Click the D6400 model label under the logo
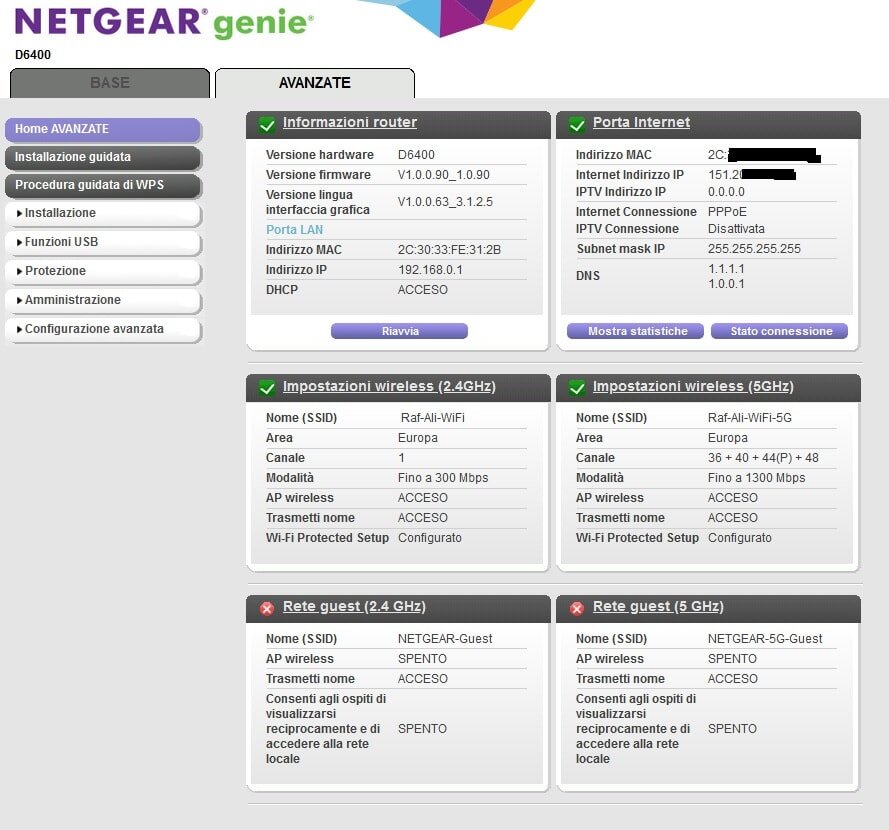This screenshot has height=830, width=889. (x=33, y=55)
